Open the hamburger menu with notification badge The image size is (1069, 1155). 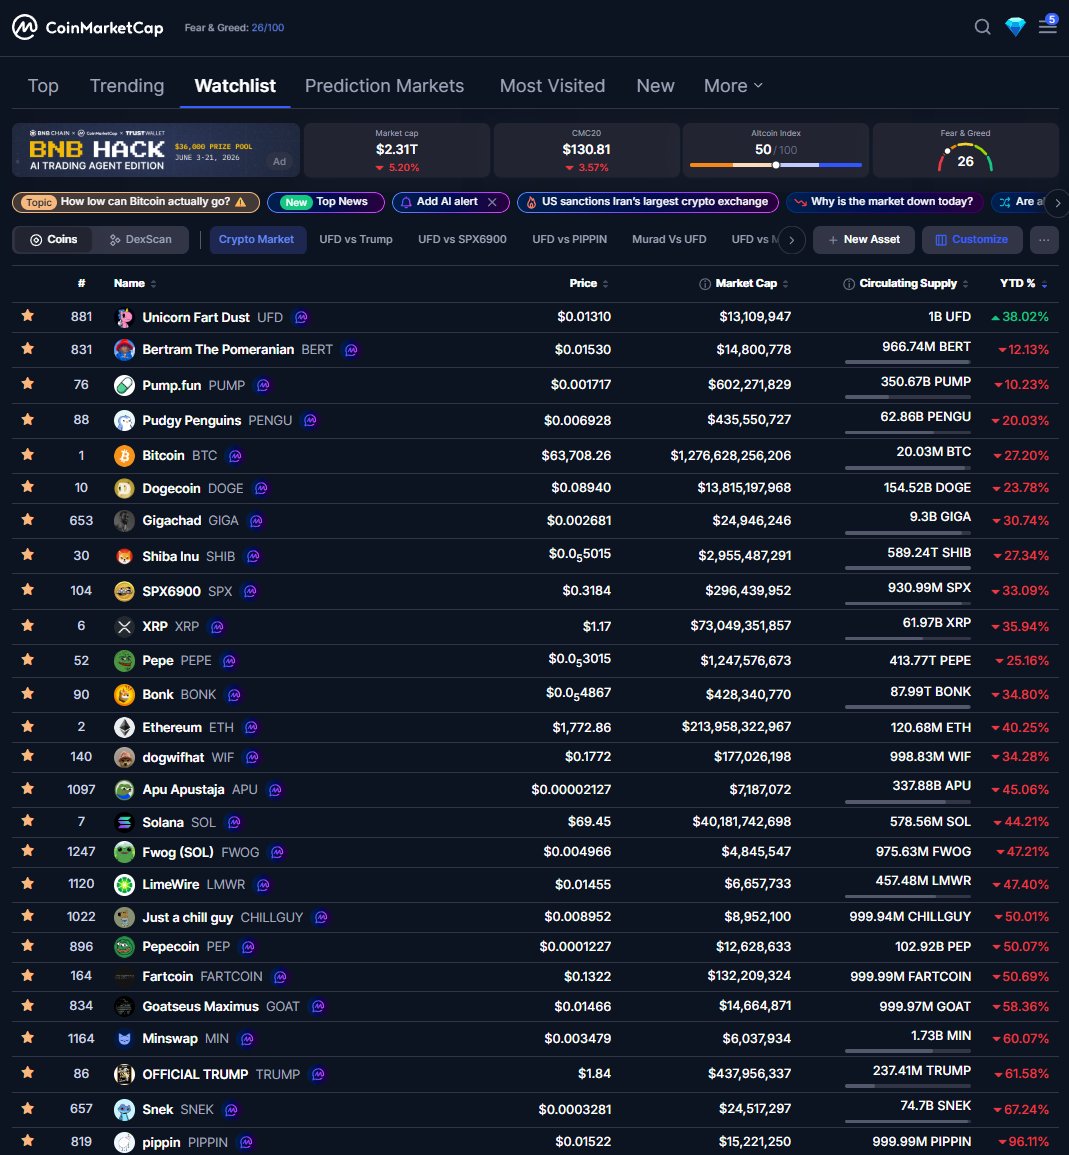1048,25
